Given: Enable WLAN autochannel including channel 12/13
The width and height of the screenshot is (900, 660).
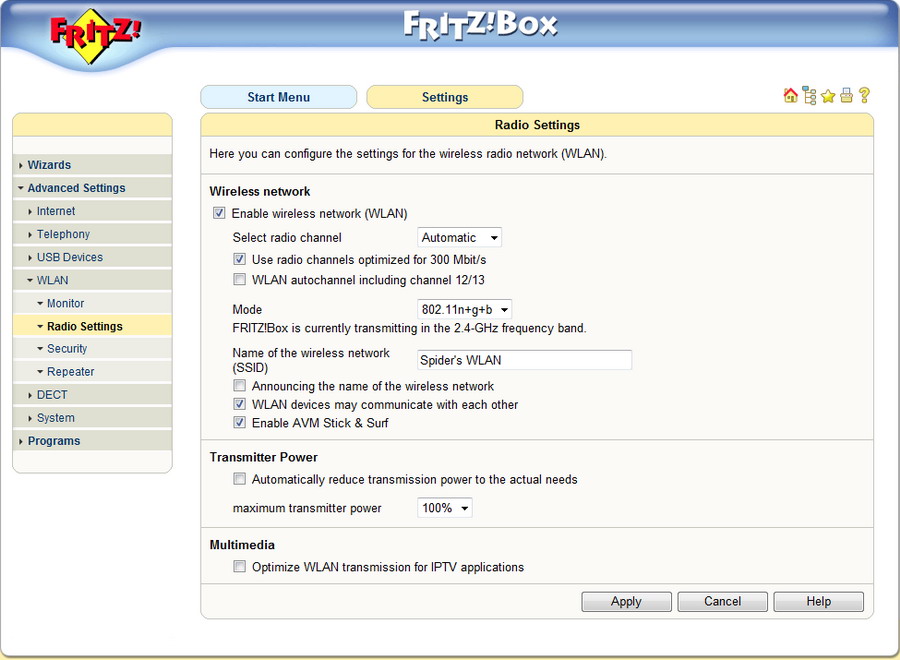Looking at the screenshot, I should click(x=239, y=280).
